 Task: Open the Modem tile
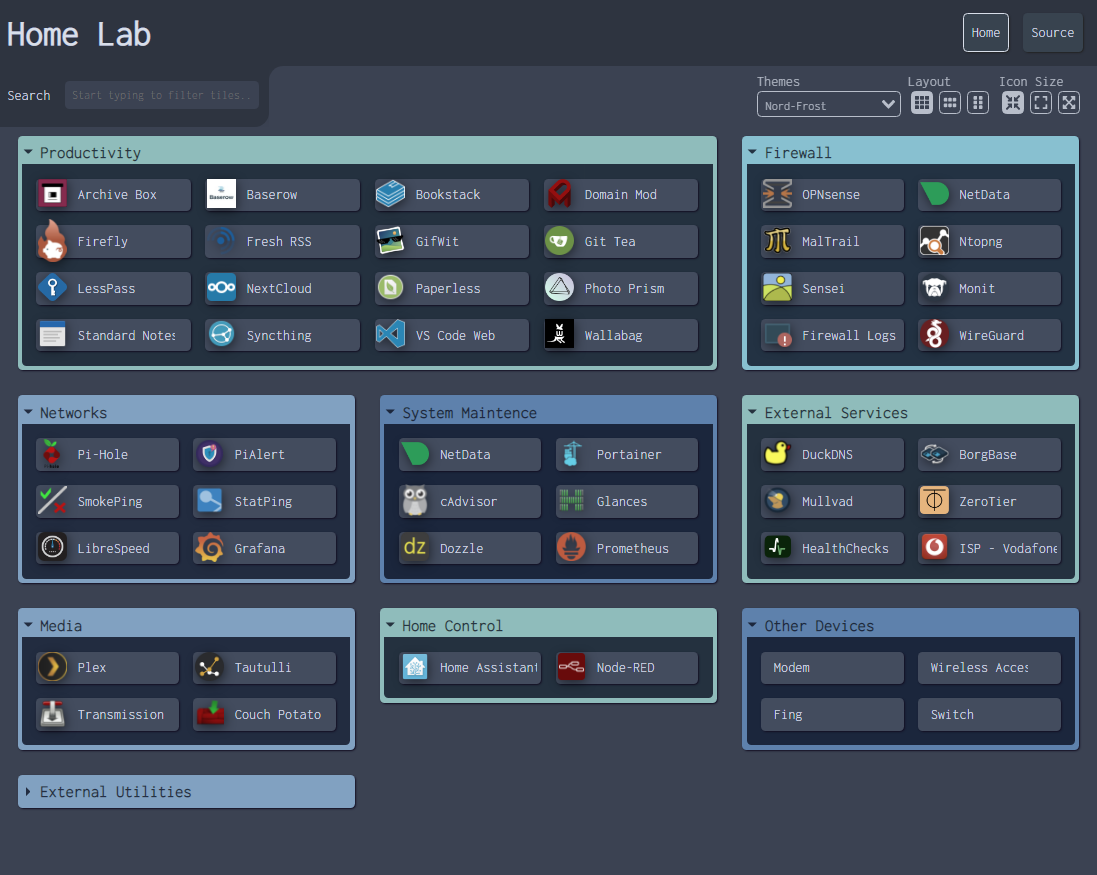tap(832, 667)
